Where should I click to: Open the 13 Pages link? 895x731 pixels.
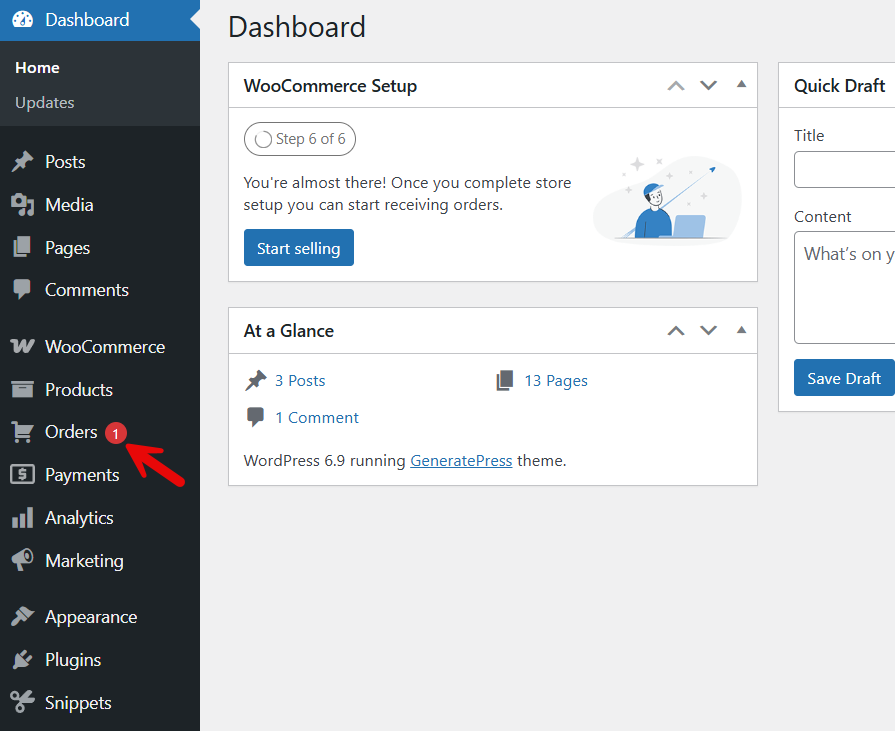(555, 381)
